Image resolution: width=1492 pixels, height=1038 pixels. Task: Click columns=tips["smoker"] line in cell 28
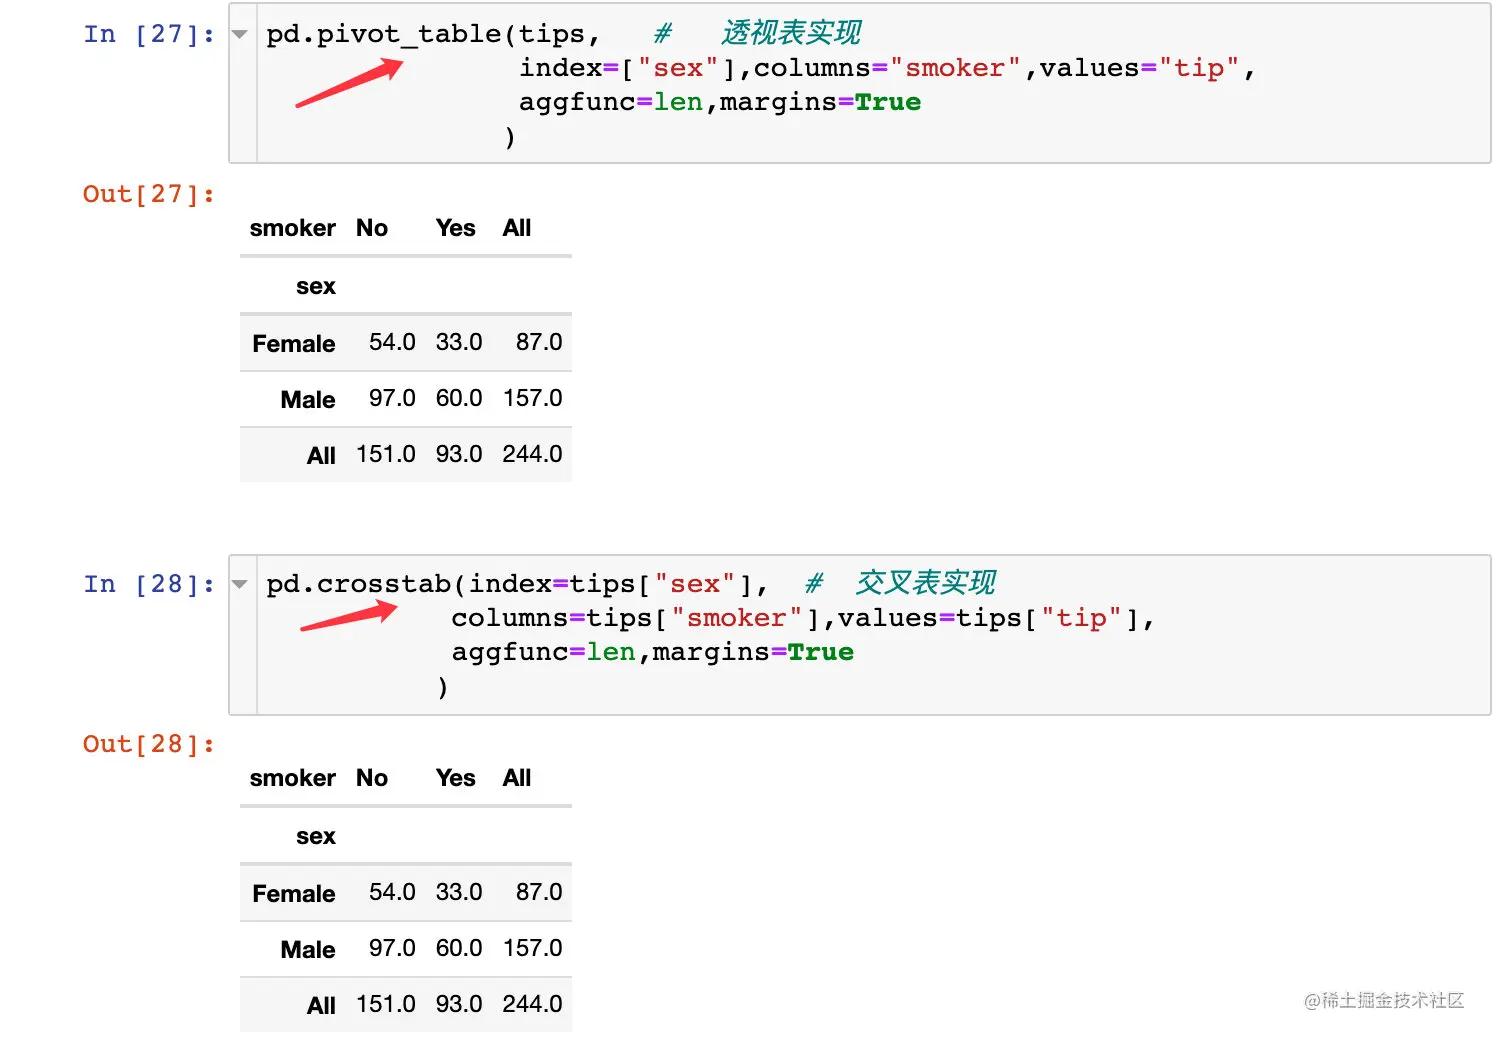(x=802, y=618)
